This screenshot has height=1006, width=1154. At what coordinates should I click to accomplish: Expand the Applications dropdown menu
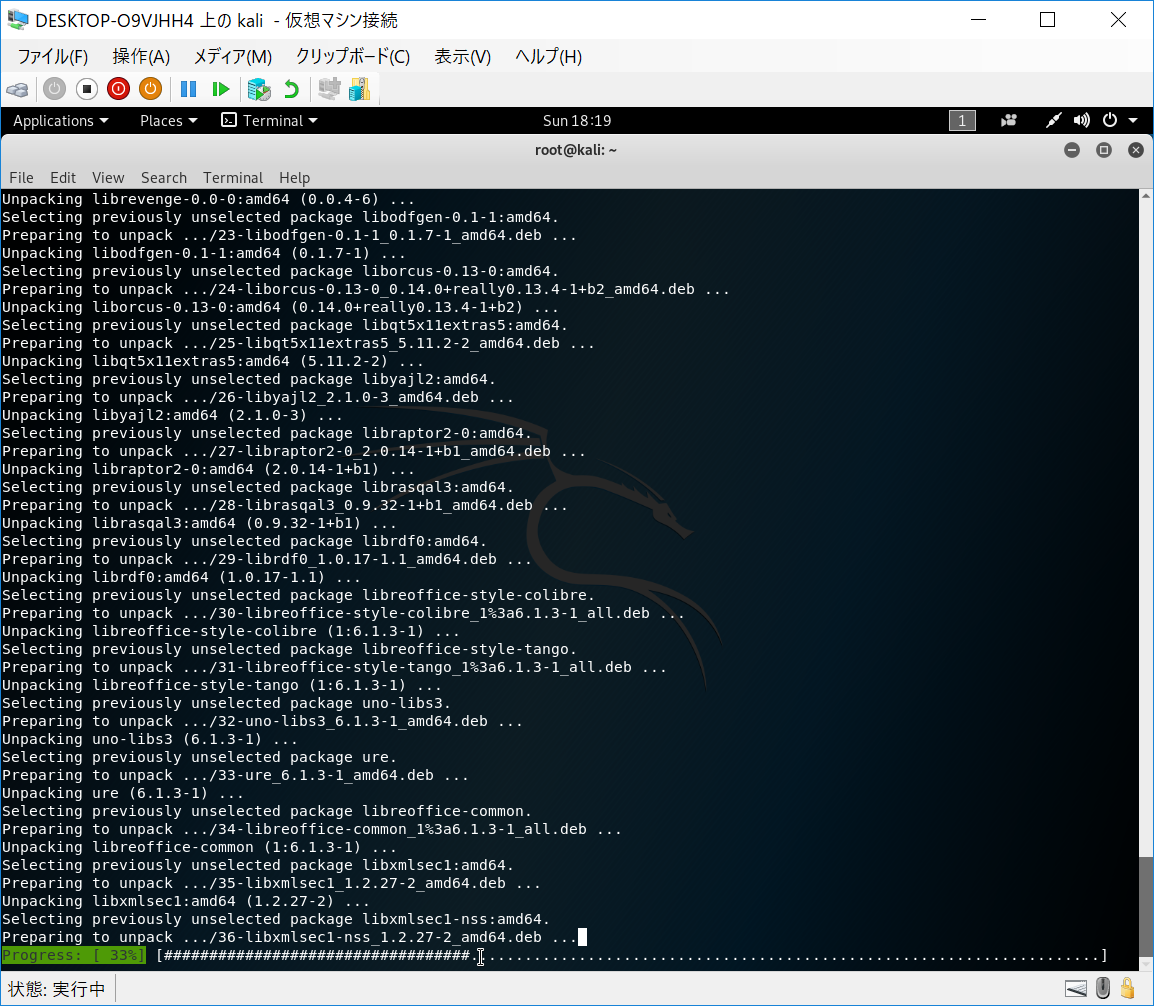pyautogui.click(x=61, y=121)
